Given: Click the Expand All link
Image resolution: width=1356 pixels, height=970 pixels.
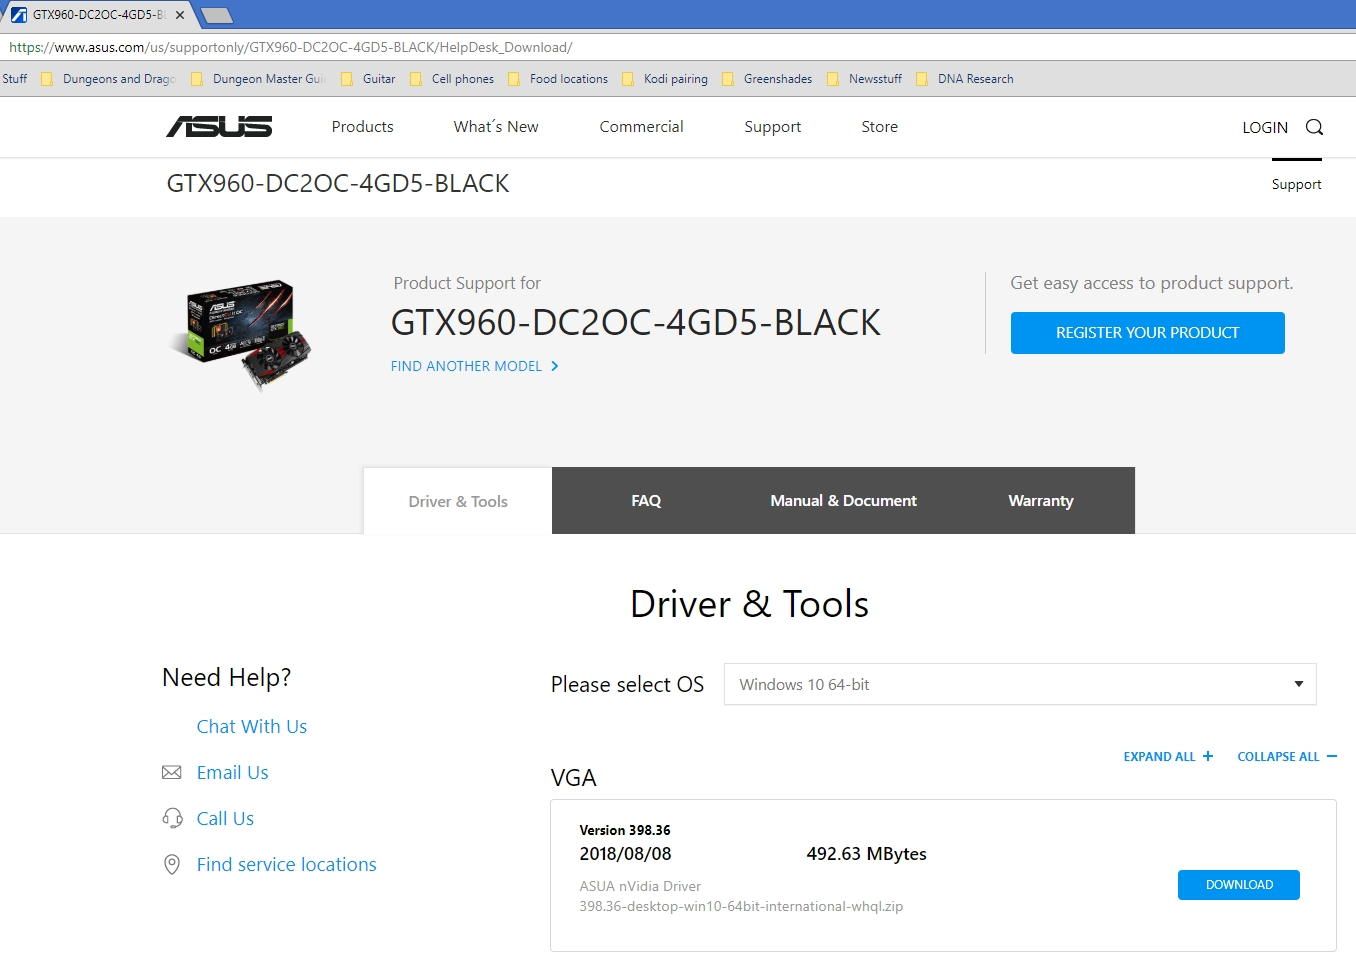Looking at the screenshot, I should tap(1159, 756).
